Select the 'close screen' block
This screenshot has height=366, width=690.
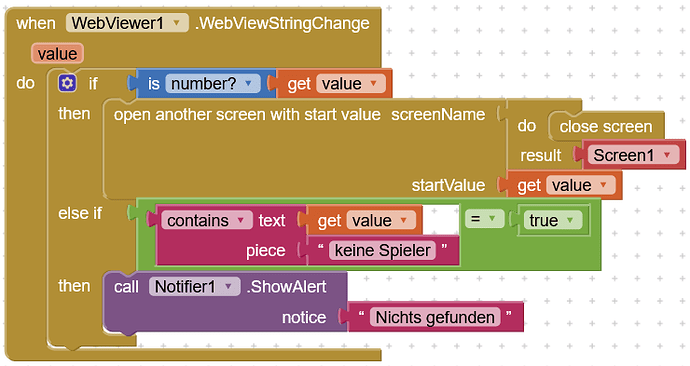[x=606, y=126]
